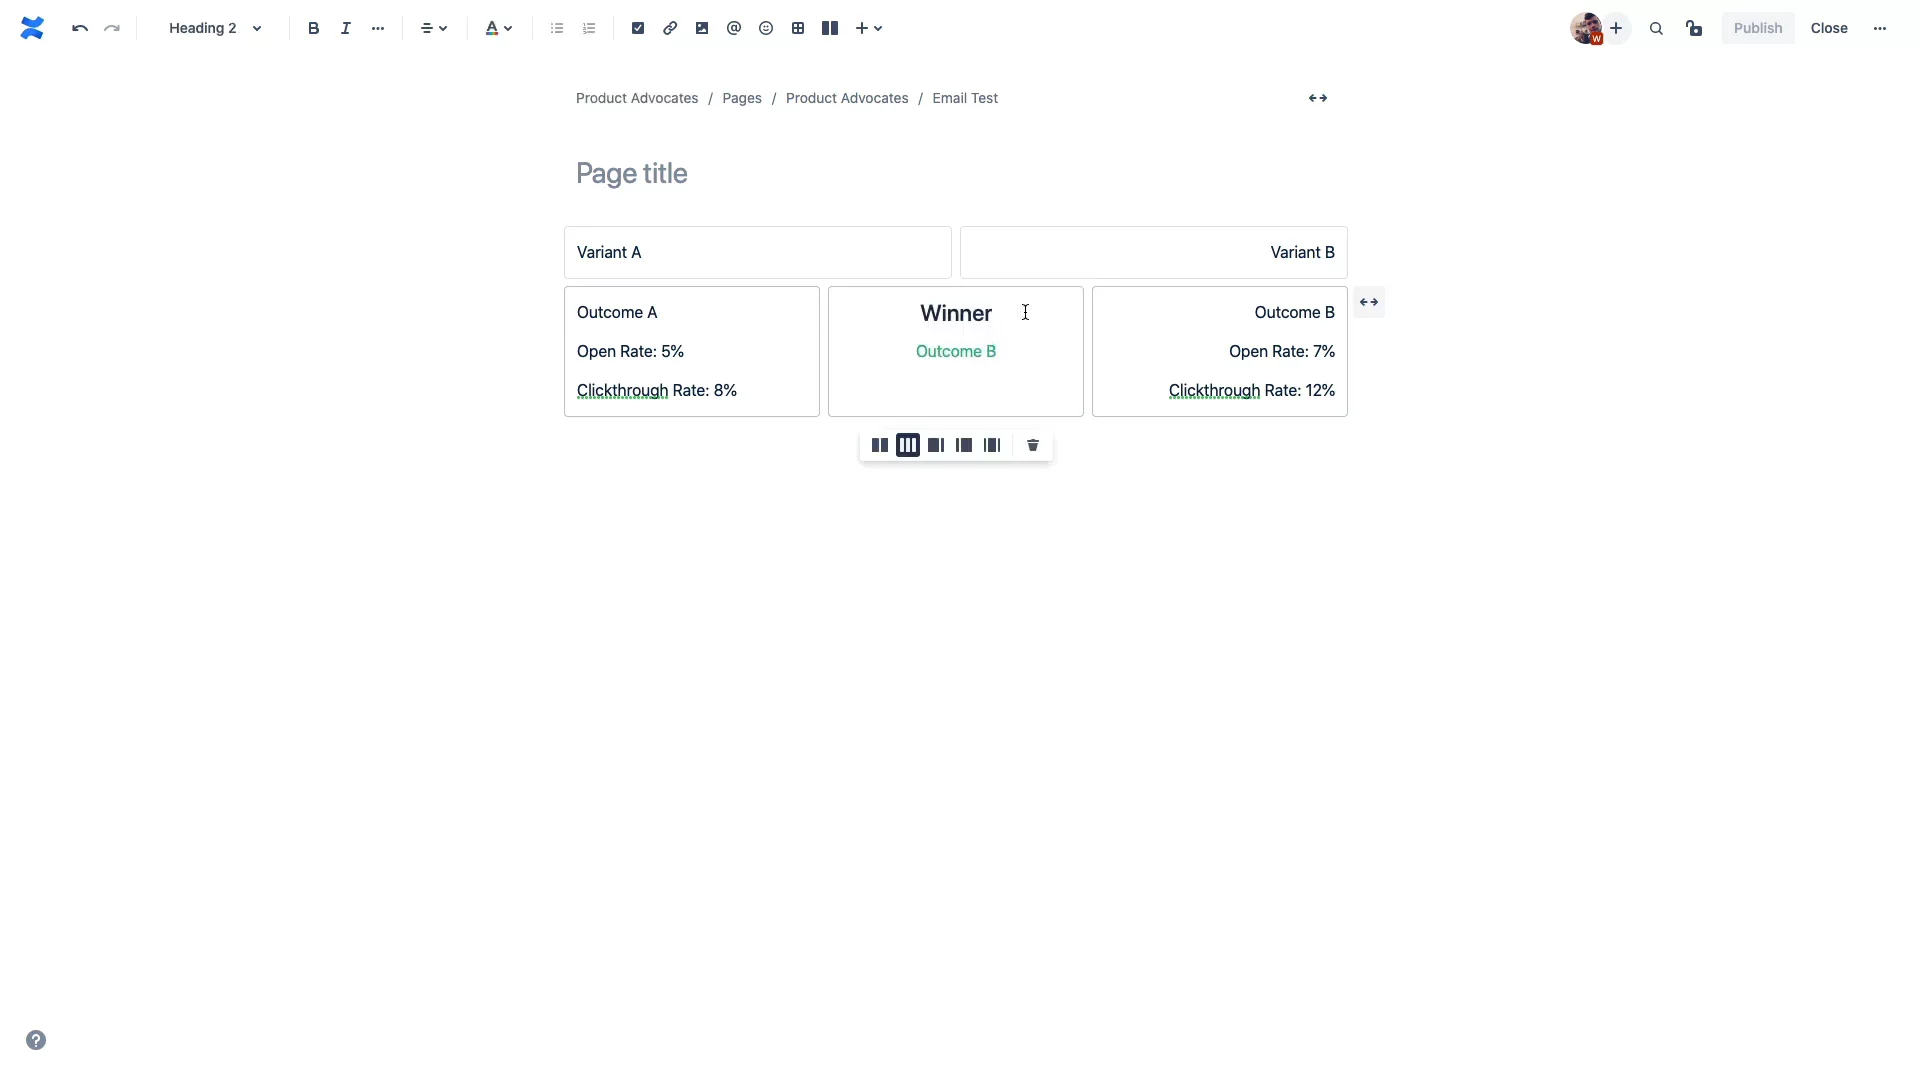1920x1080 pixels.
Task: Go to the Email Test breadcrumb
Action: pos(965,98)
